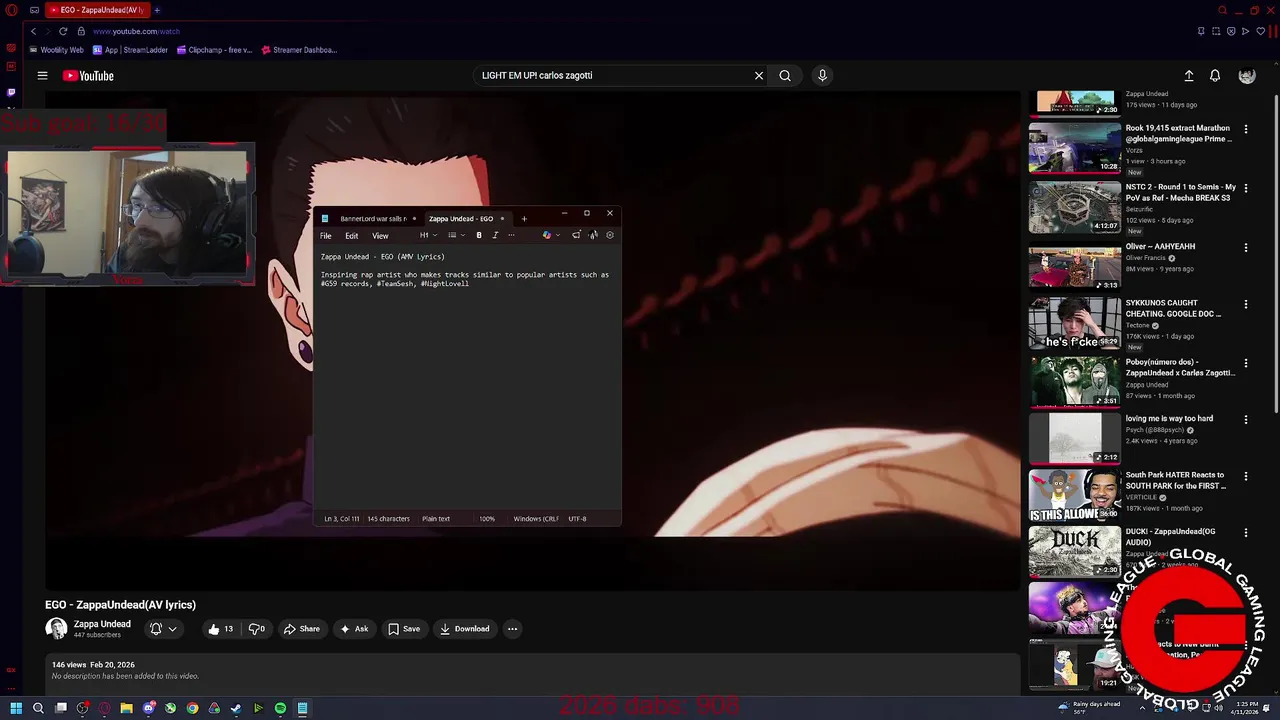Viewport: 1280px width, 720px height.
Task: Open Notepad File menu
Action: tap(326, 236)
